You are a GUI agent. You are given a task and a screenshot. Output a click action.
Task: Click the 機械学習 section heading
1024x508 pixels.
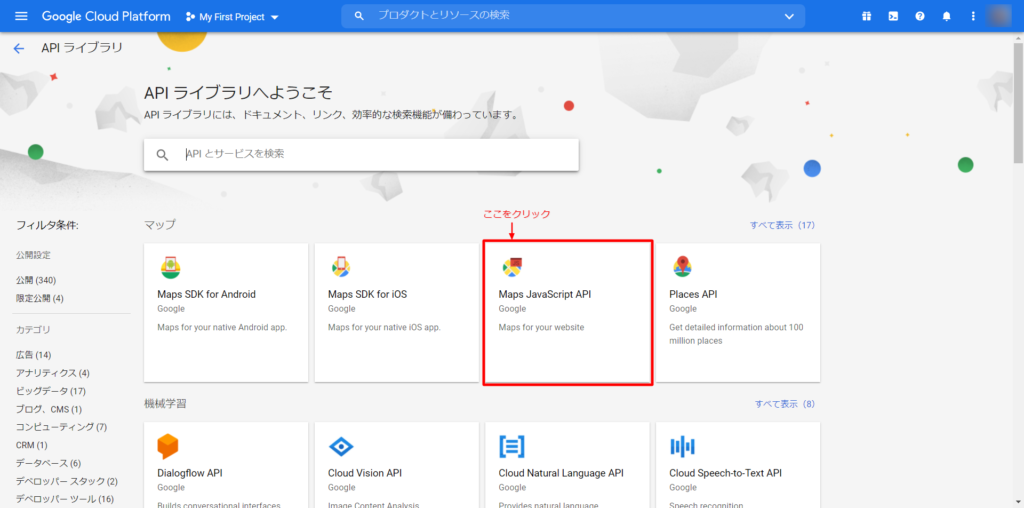(165, 404)
